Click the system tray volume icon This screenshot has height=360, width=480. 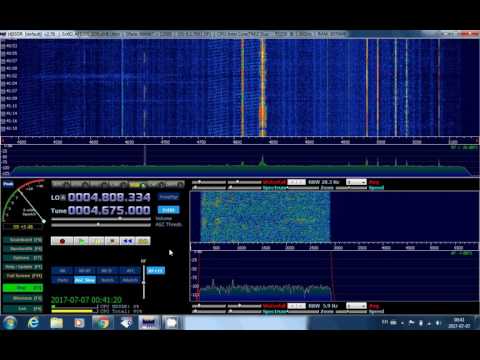(438, 323)
